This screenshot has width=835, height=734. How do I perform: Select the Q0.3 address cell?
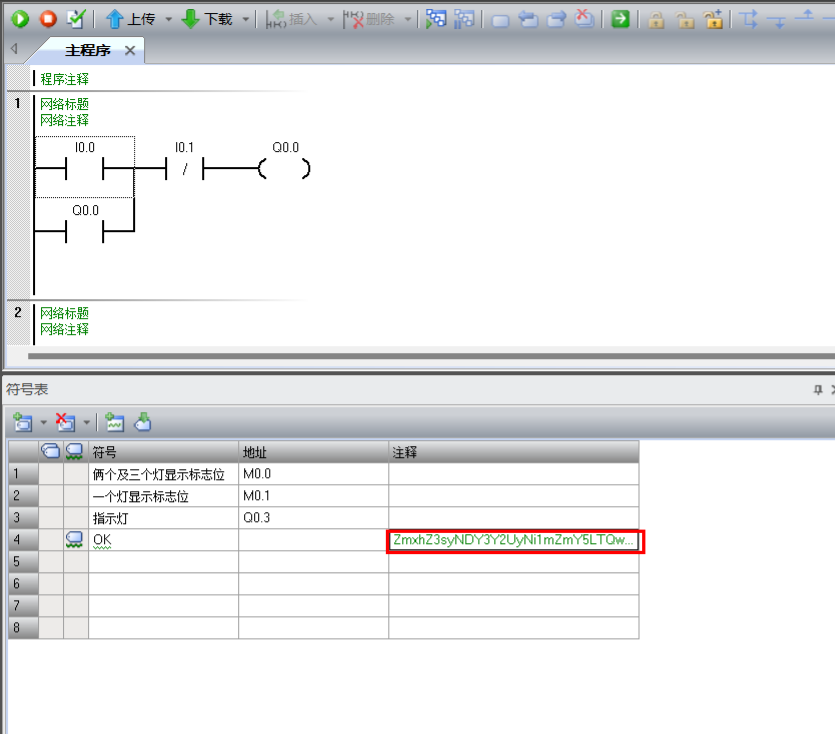(x=313, y=517)
